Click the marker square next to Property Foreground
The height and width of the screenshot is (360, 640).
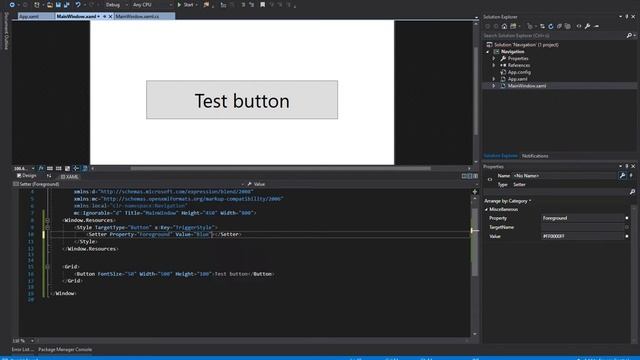click(x=627, y=218)
